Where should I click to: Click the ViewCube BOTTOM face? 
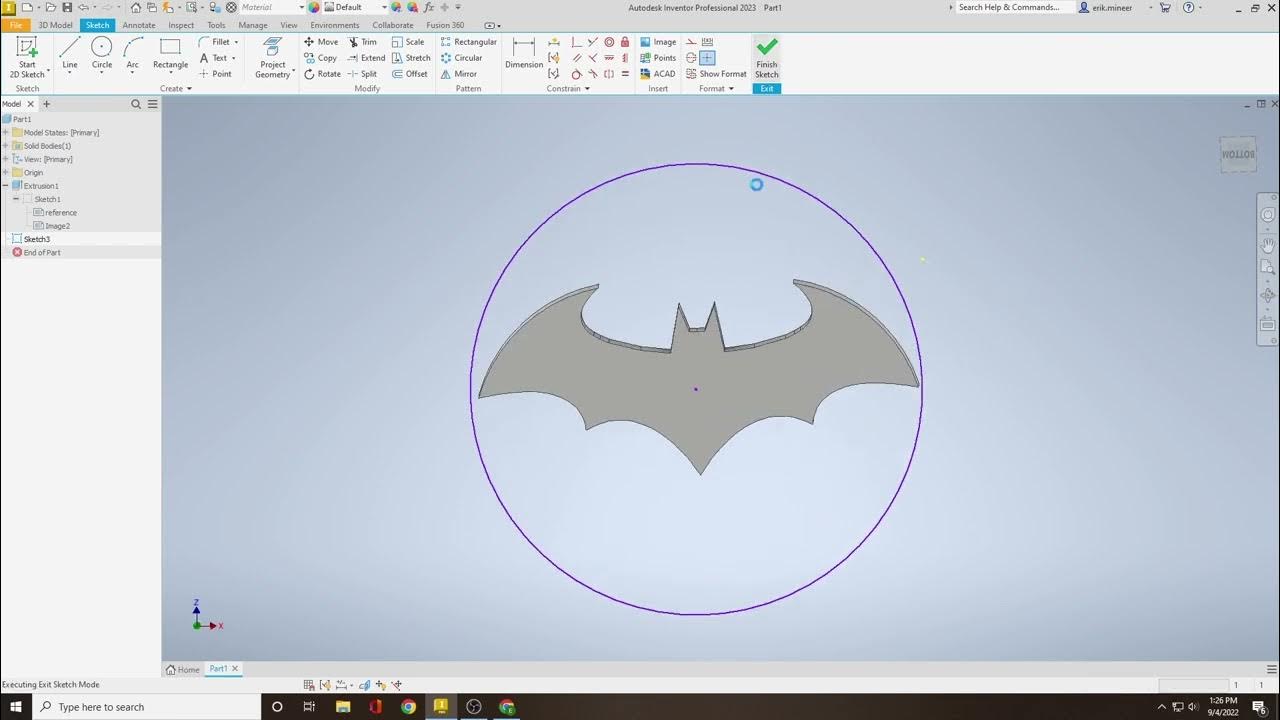[1238, 154]
